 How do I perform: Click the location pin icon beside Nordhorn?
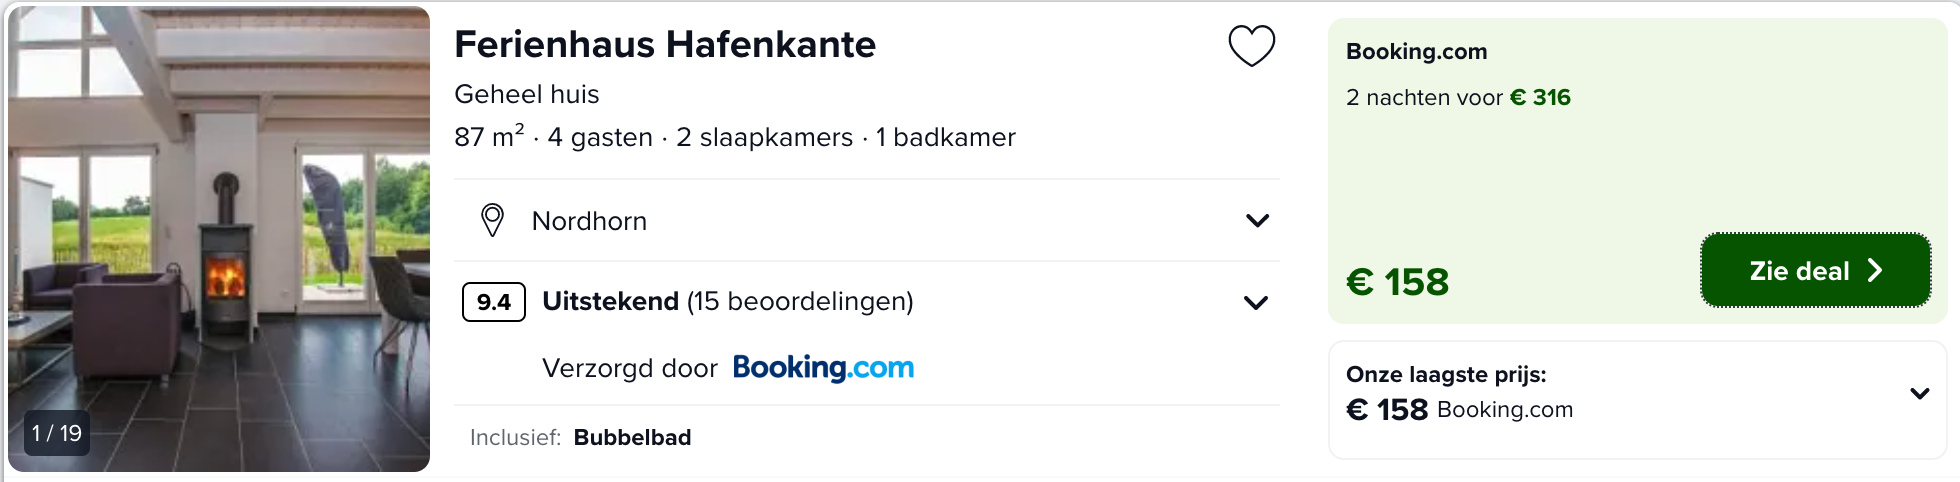[x=492, y=220]
